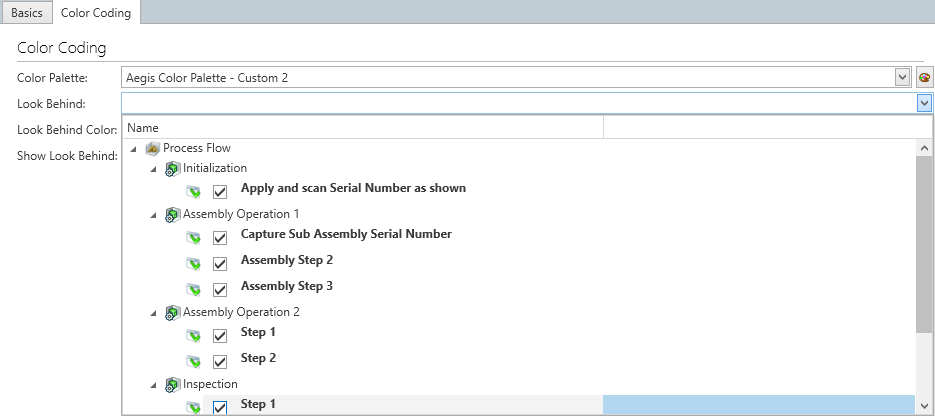Toggle the Assembly Step 2 checkbox

click(x=220, y=263)
